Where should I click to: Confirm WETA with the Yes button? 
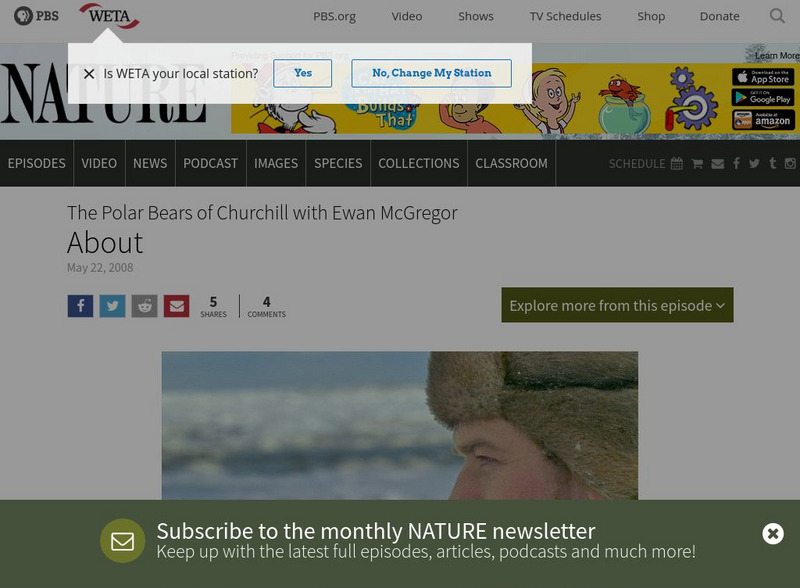point(303,73)
